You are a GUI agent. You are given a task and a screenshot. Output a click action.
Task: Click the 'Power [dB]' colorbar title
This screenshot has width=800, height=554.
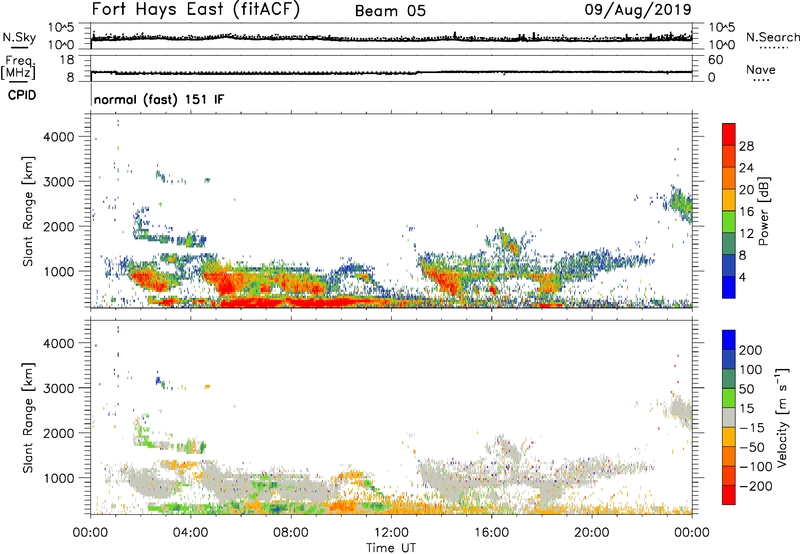[763, 211]
